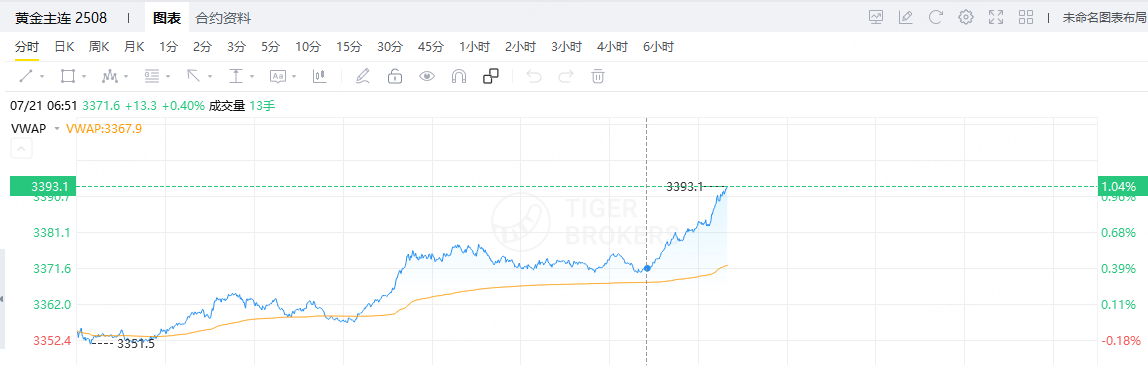Image resolution: width=1148 pixels, height=365 pixels.
Task: Collapse indicator legend with small arrow button
Action: [x=21, y=149]
